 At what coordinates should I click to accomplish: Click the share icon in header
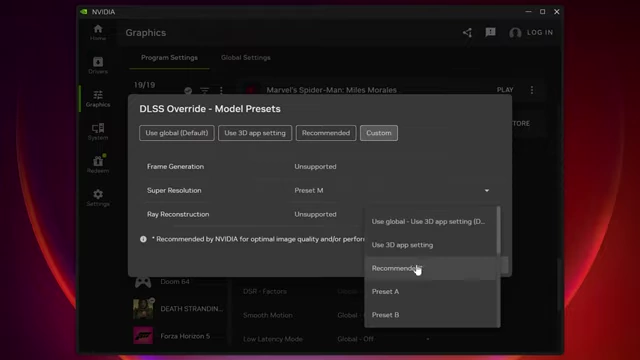467,33
